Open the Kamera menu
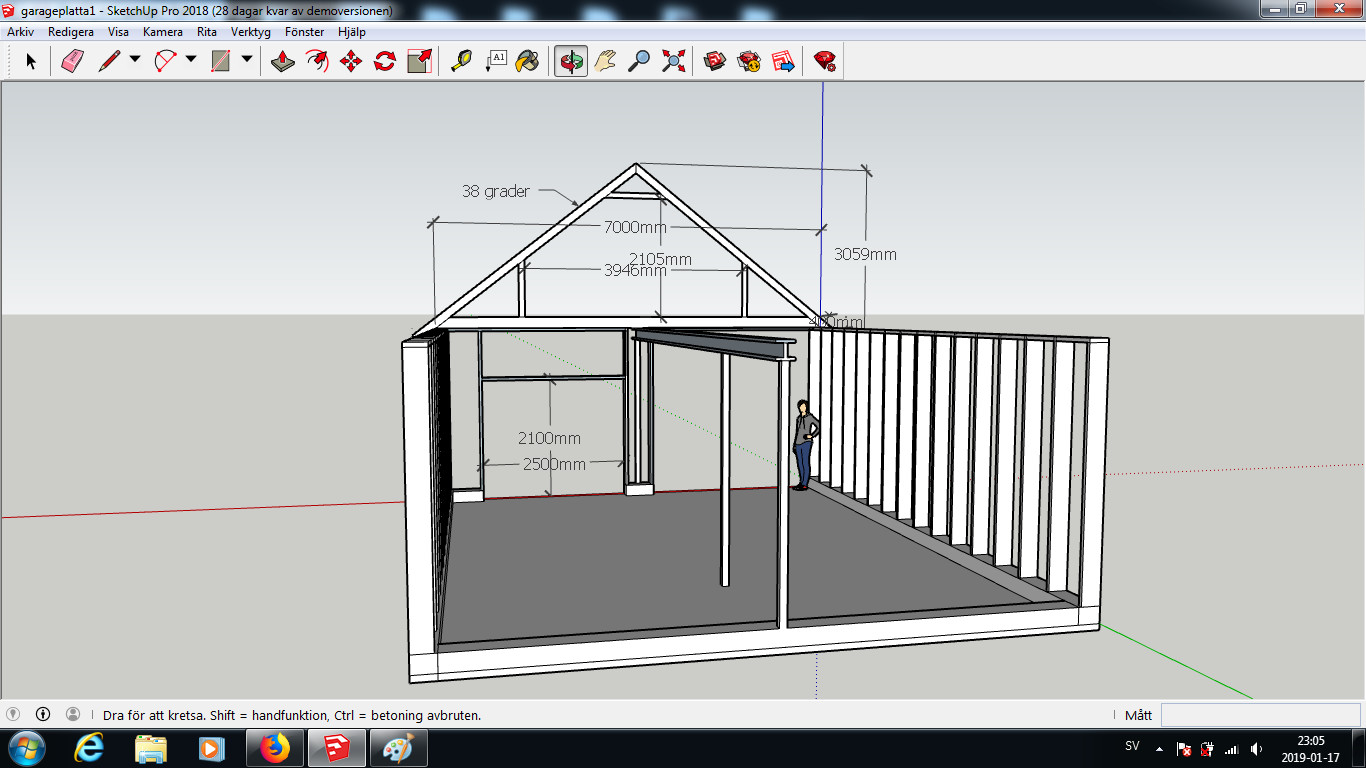The height and width of the screenshot is (768, 1366). point(162,32)
